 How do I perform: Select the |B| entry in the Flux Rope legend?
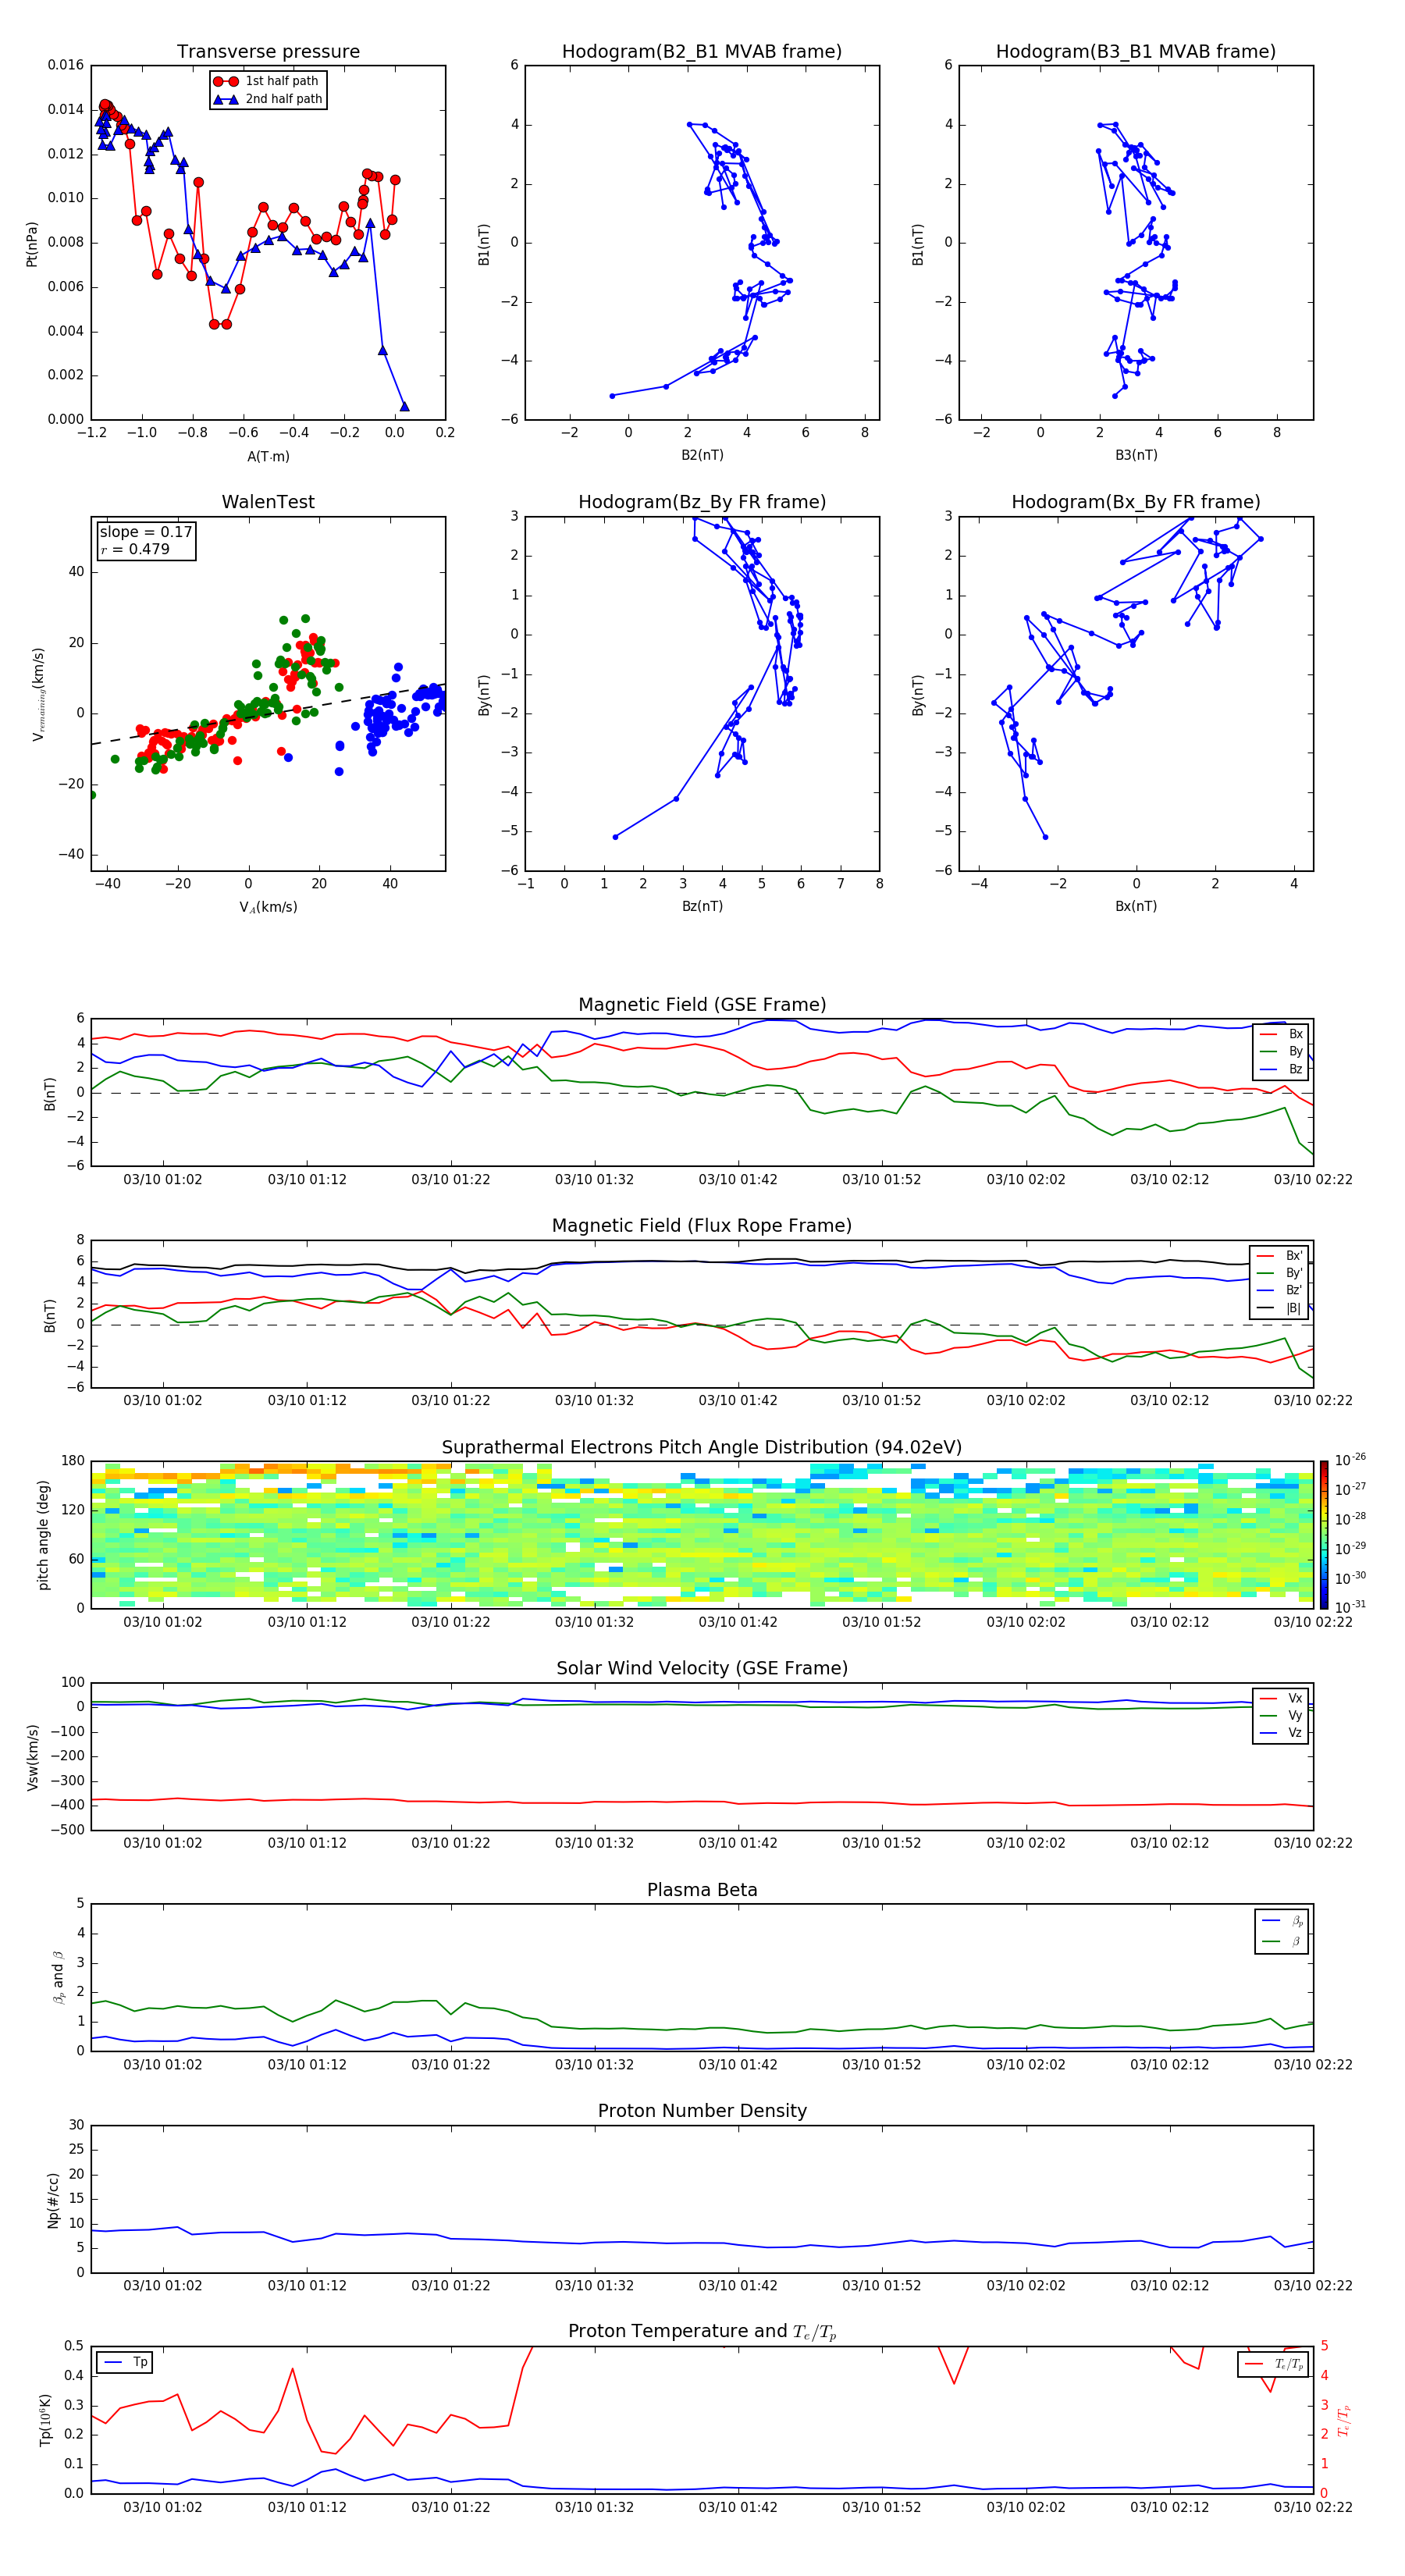[x=1280, y=1308]
